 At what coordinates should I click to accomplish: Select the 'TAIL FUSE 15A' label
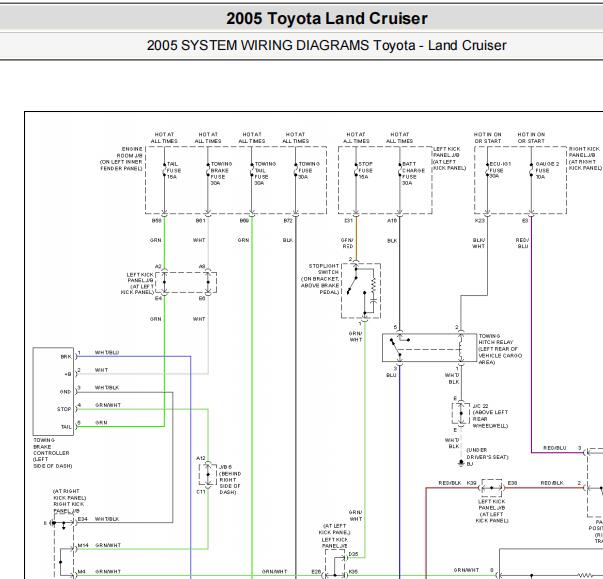click(x=173, y=170)
